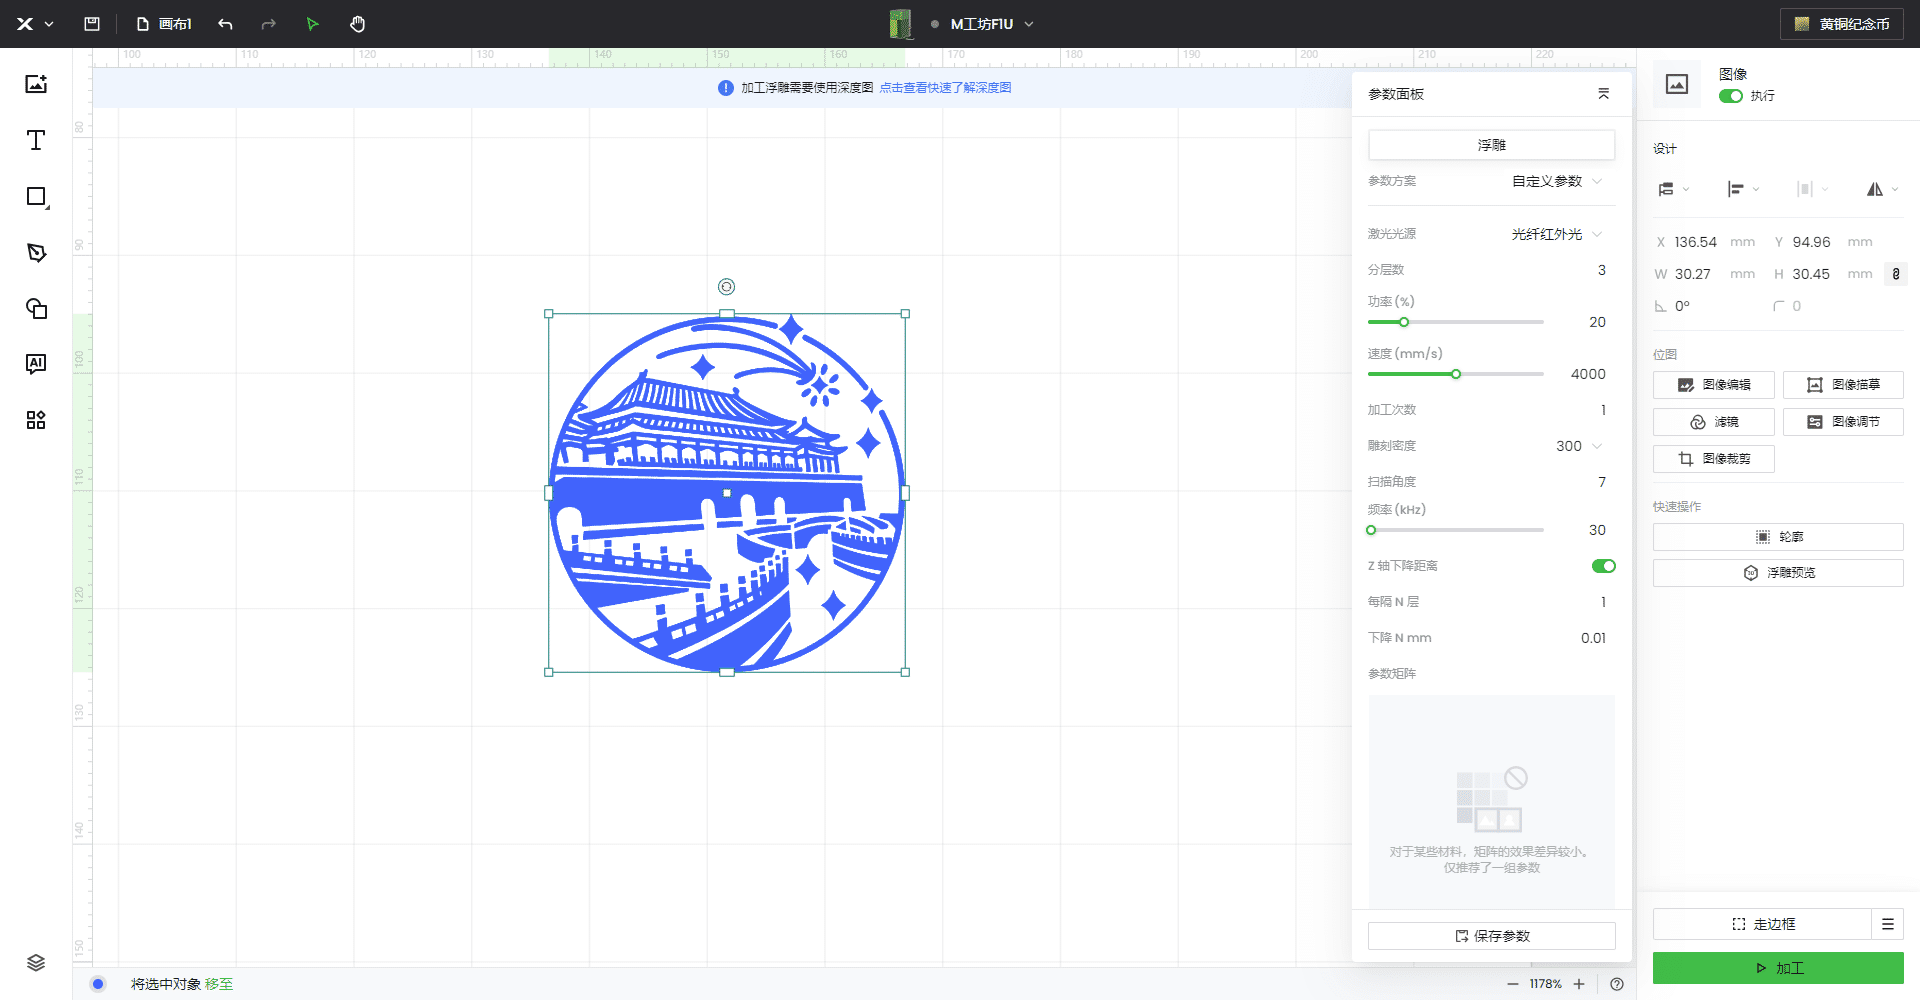Click the 黄铜纪念币 material button

pyautogui.click(x=1843, y=24)
